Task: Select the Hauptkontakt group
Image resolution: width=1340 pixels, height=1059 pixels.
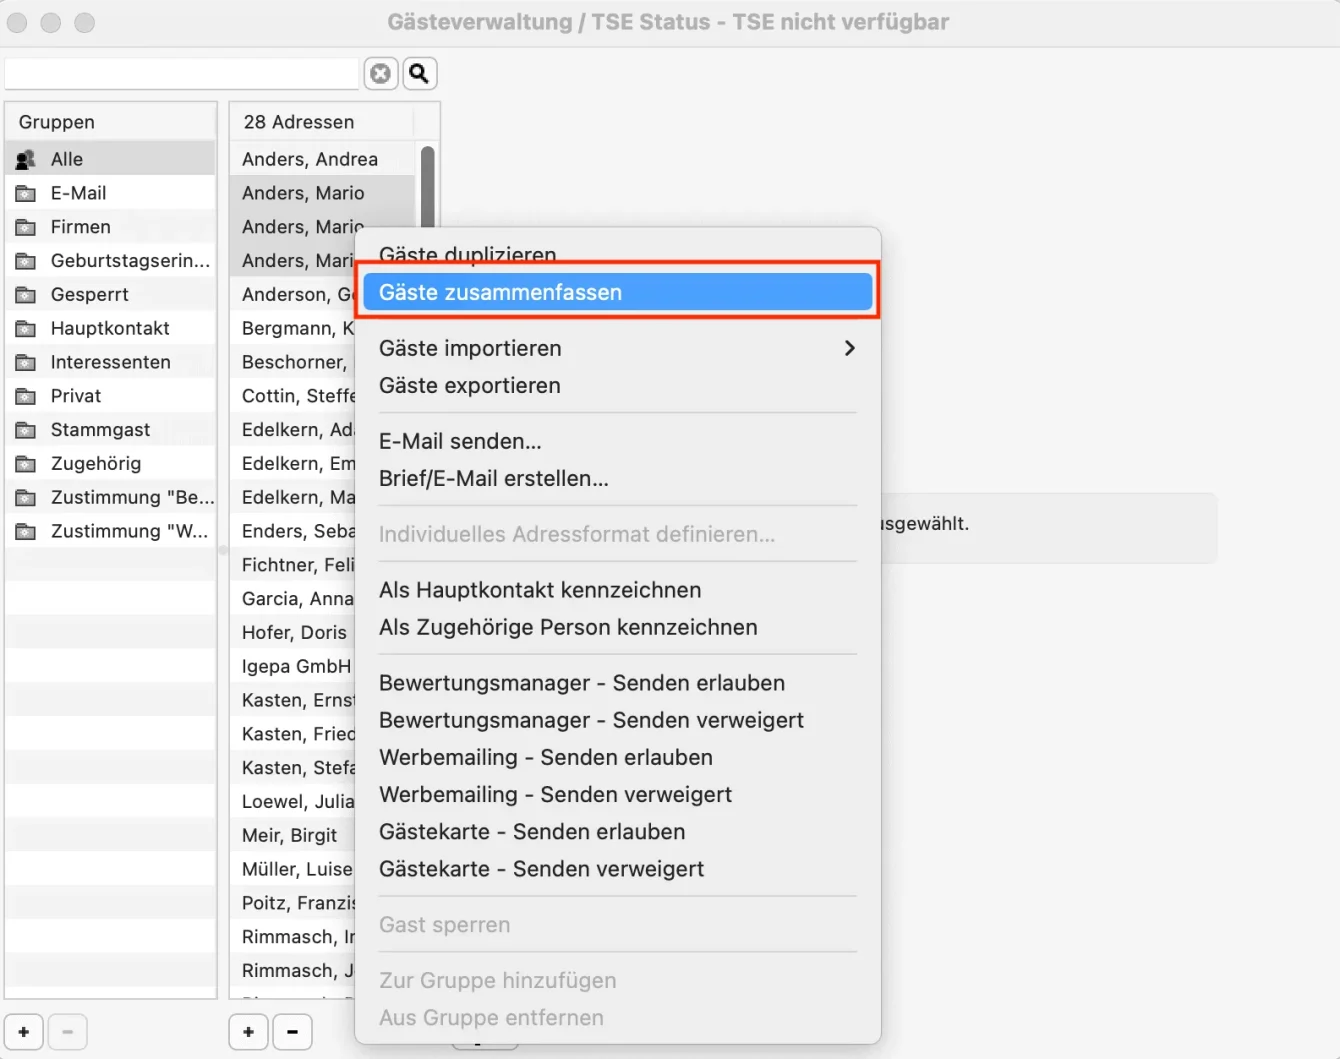Action: [111, 328]
